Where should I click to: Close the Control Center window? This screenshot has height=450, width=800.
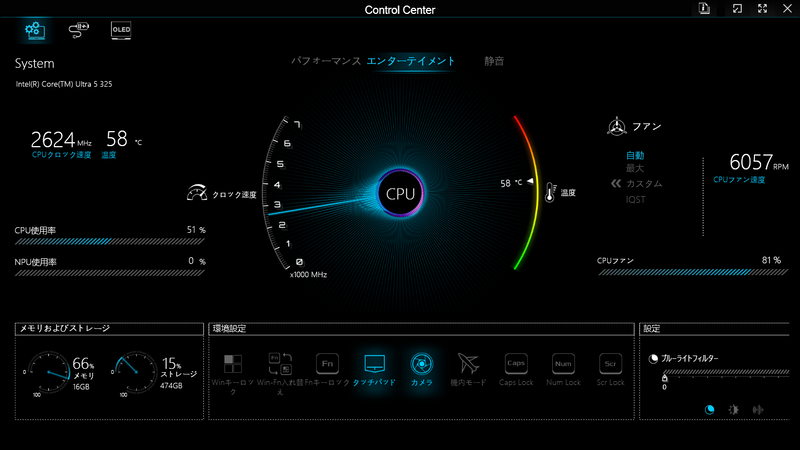[x=787, y=9]
